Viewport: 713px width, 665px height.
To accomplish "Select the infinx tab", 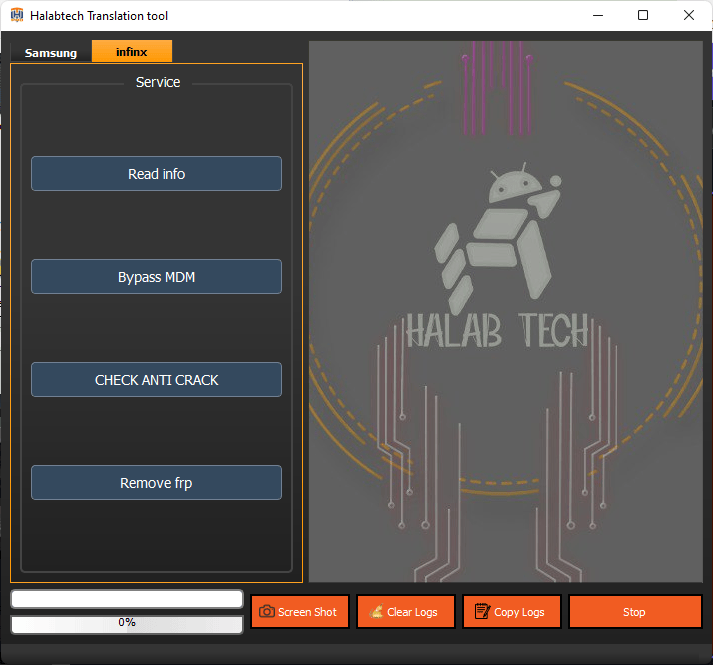I will click(x=132, y=51).
